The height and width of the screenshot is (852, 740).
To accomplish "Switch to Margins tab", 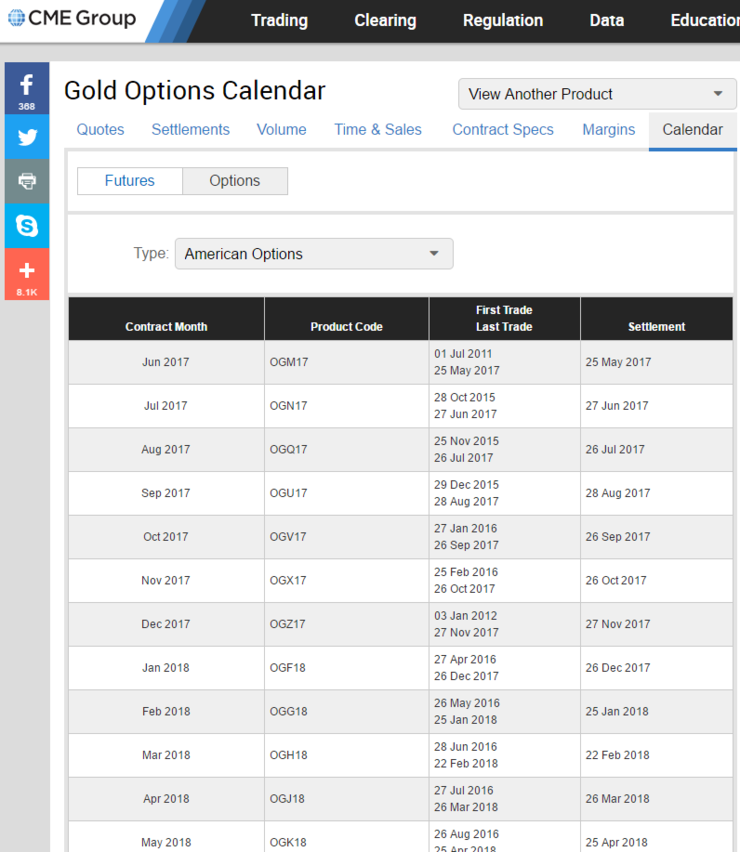I will pyautogui.click(x=609, y=129).
